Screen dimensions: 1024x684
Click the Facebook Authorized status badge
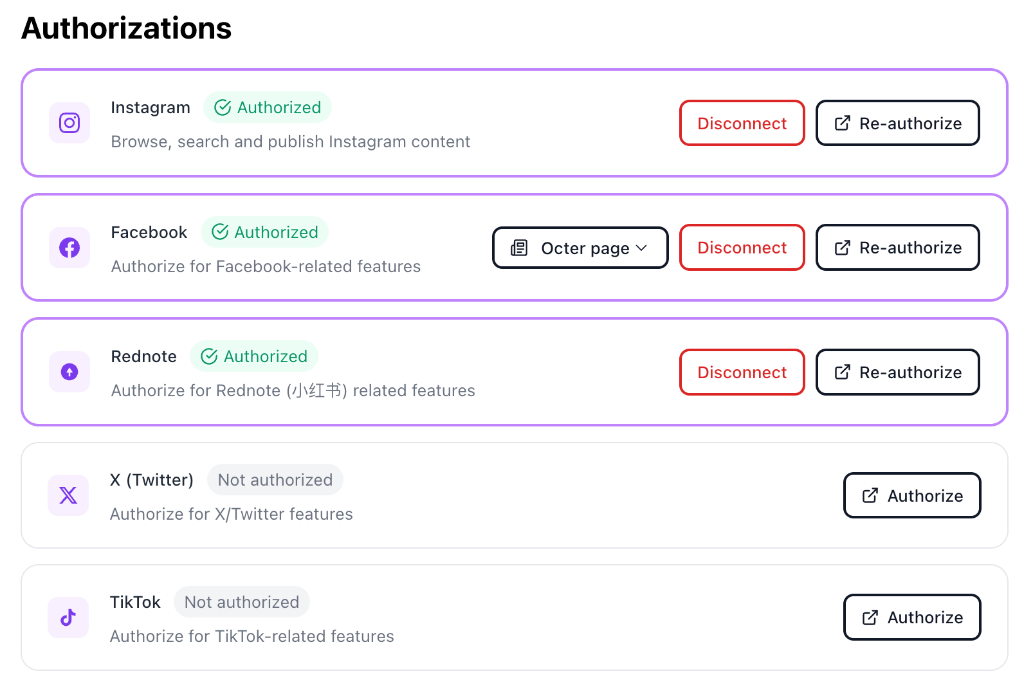[264, 232]
